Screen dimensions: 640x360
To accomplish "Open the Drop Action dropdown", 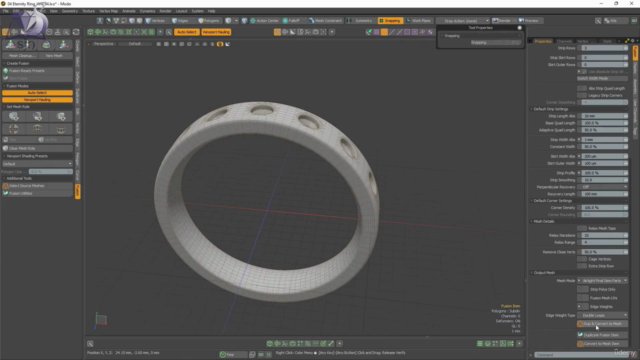I will coord(463,20).
